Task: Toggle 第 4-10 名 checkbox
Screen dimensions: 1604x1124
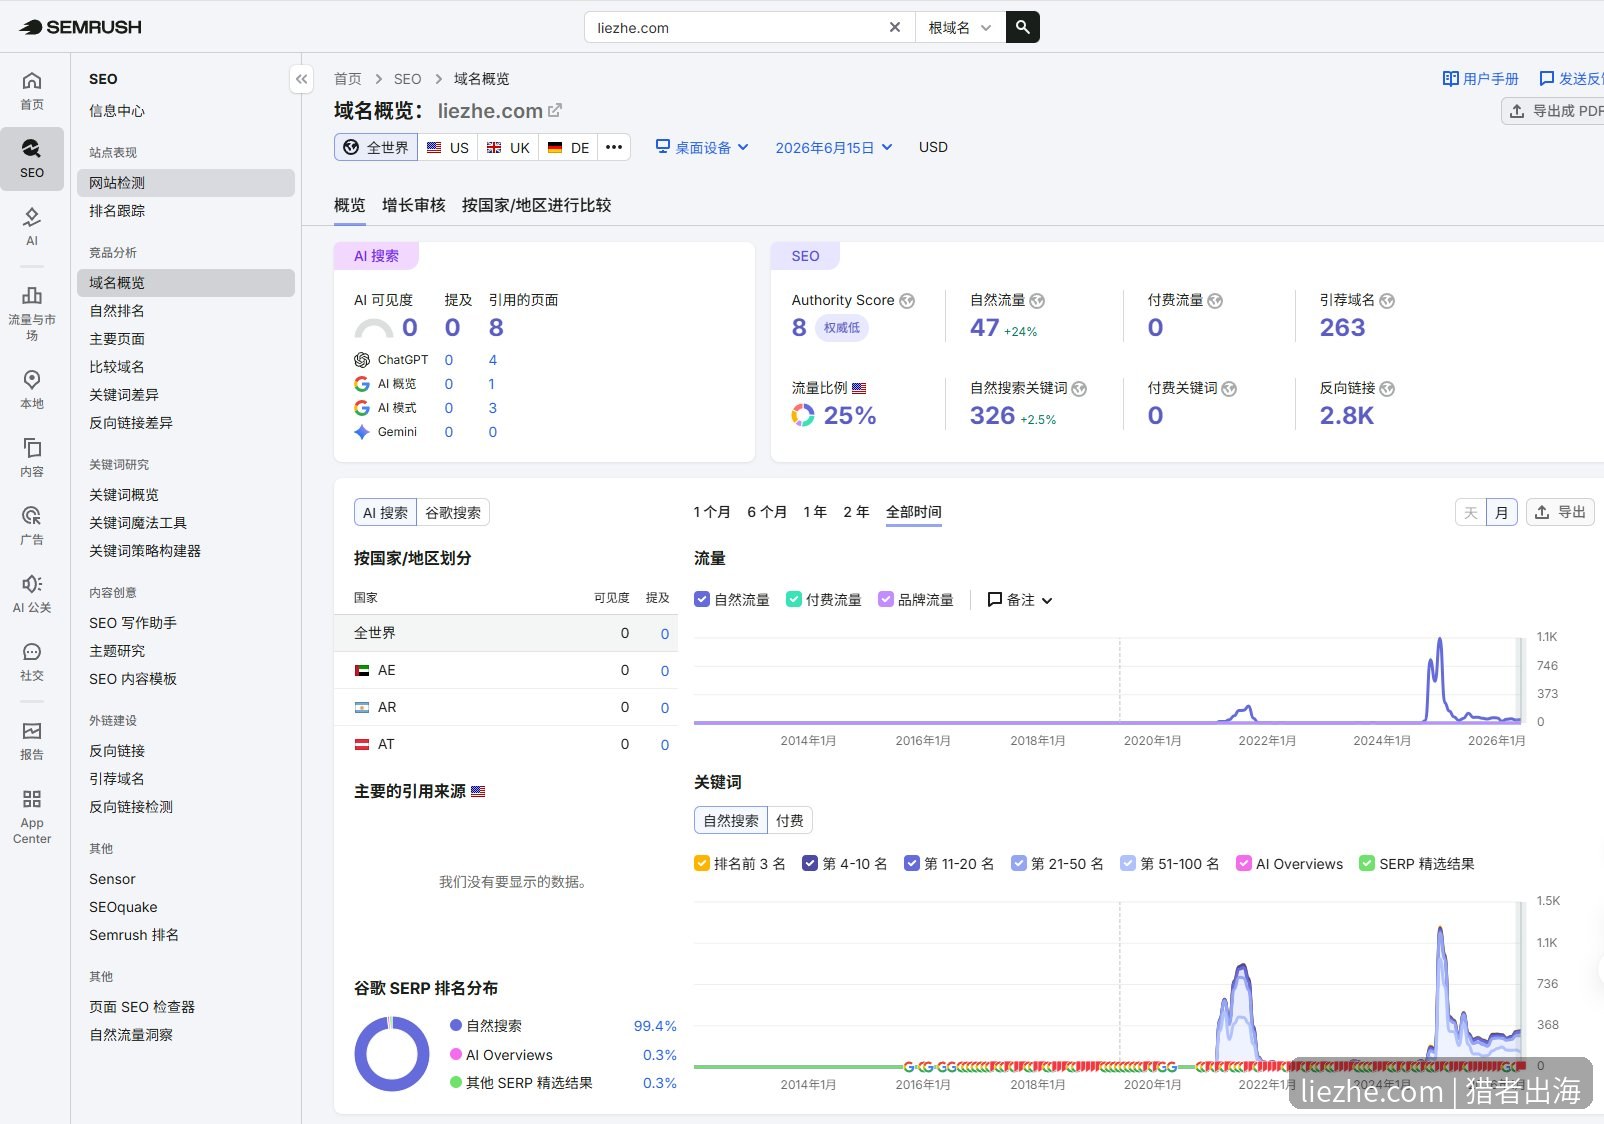Action: [810, 863]
